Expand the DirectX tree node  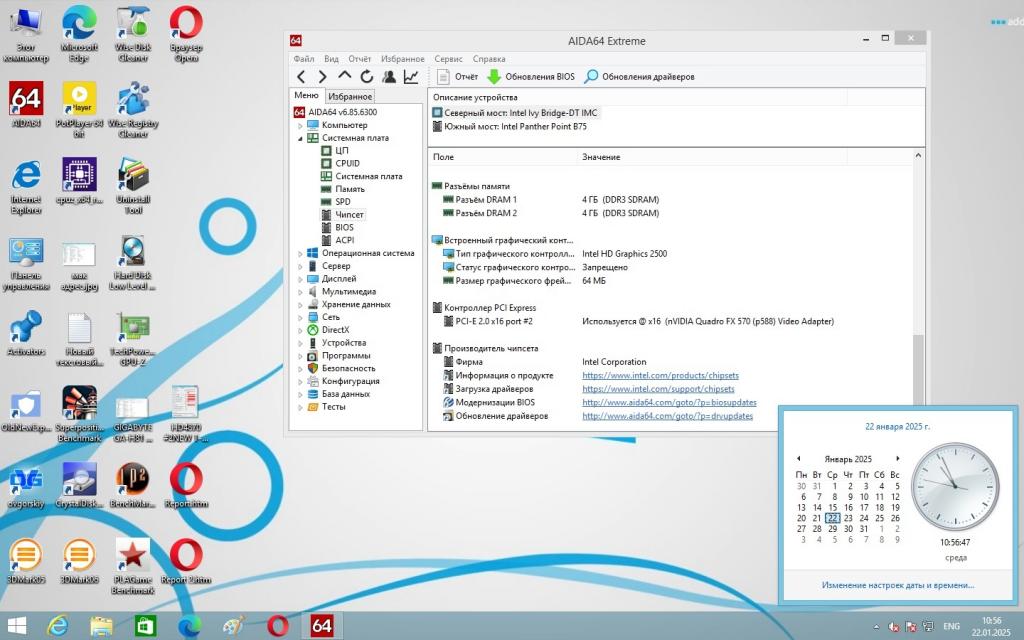coord(300,330)
